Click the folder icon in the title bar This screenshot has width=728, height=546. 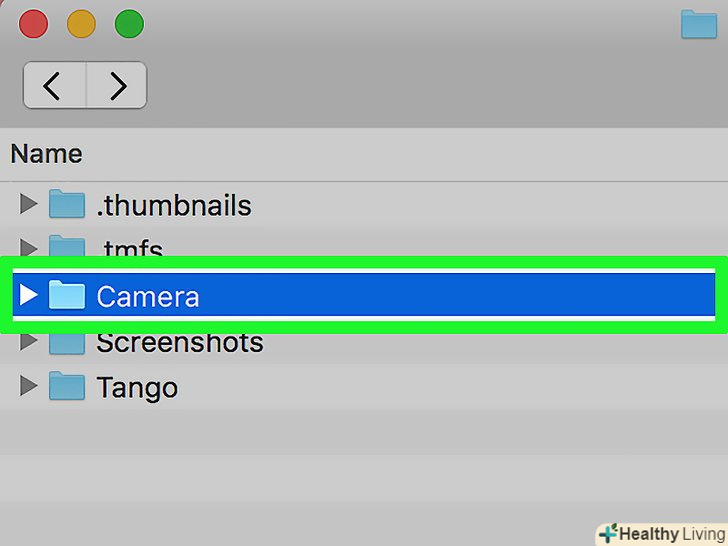click(698, 24)
